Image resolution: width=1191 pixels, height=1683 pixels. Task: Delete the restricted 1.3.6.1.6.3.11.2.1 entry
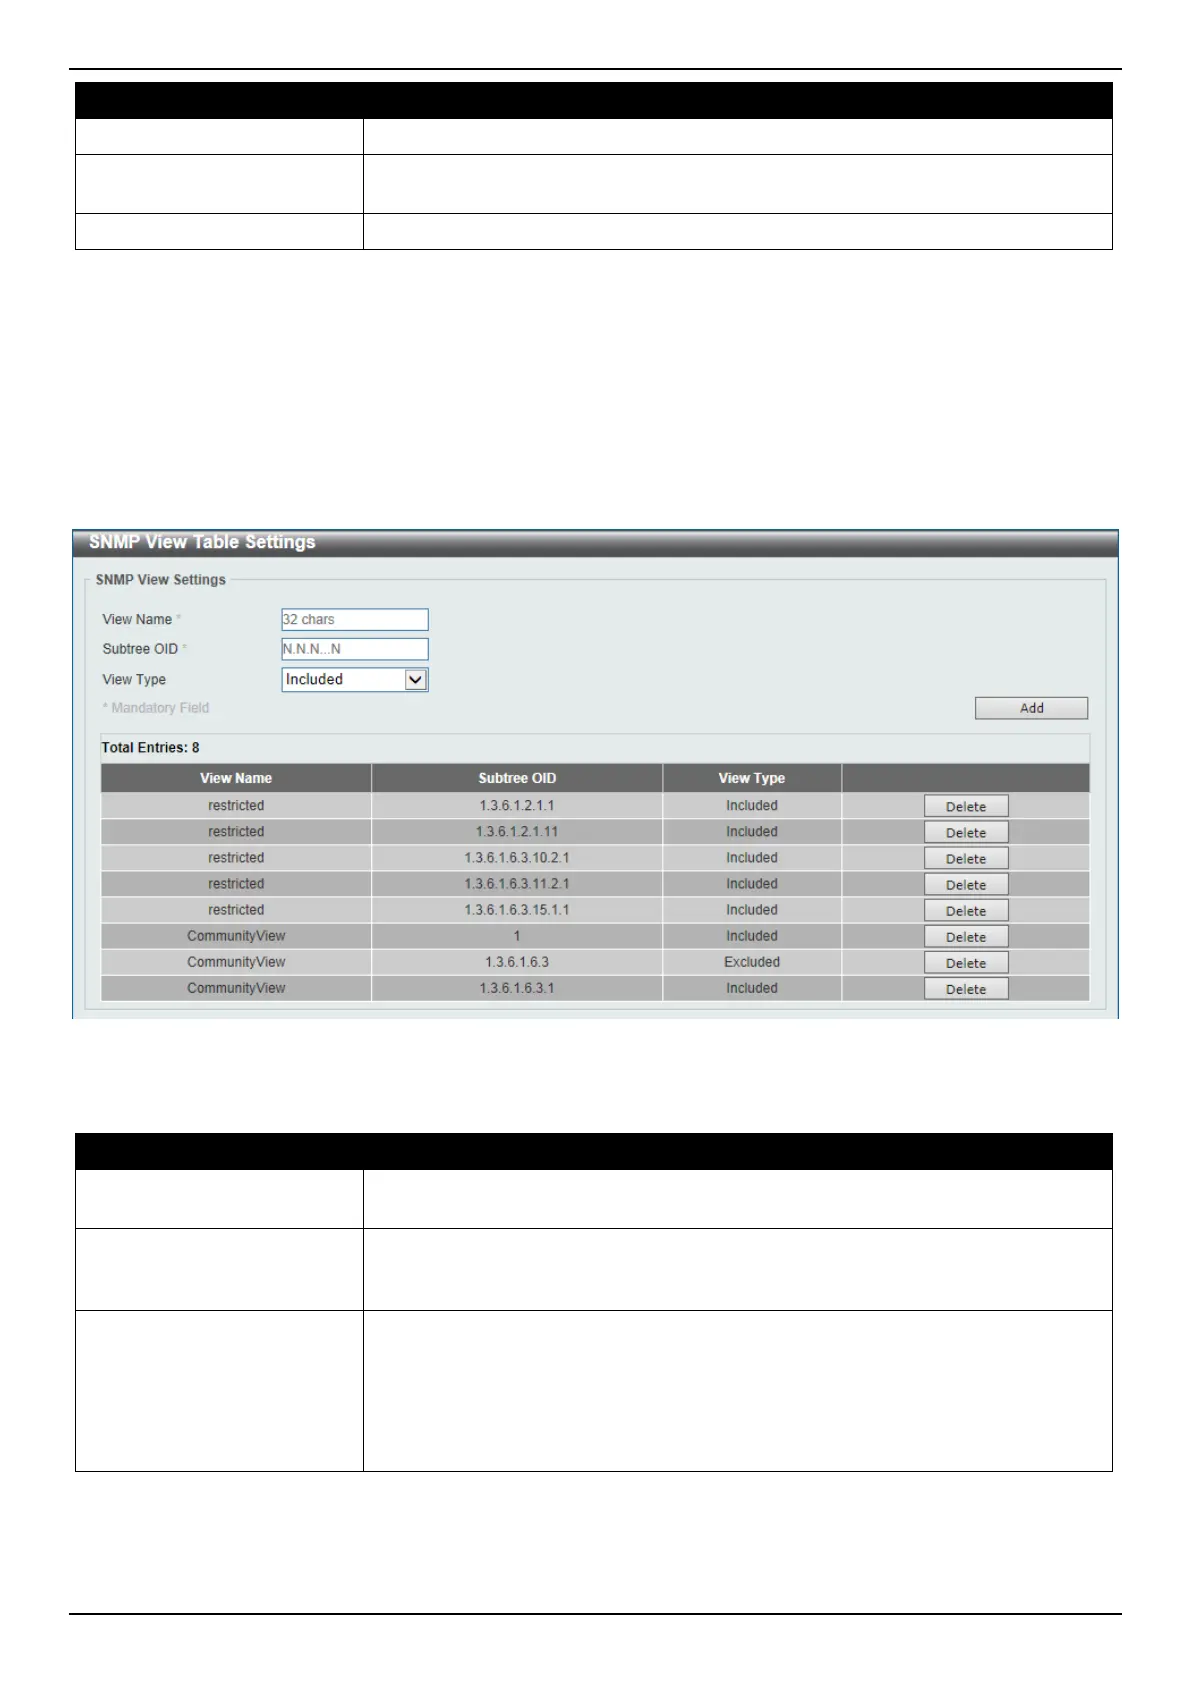coord(966,884)
